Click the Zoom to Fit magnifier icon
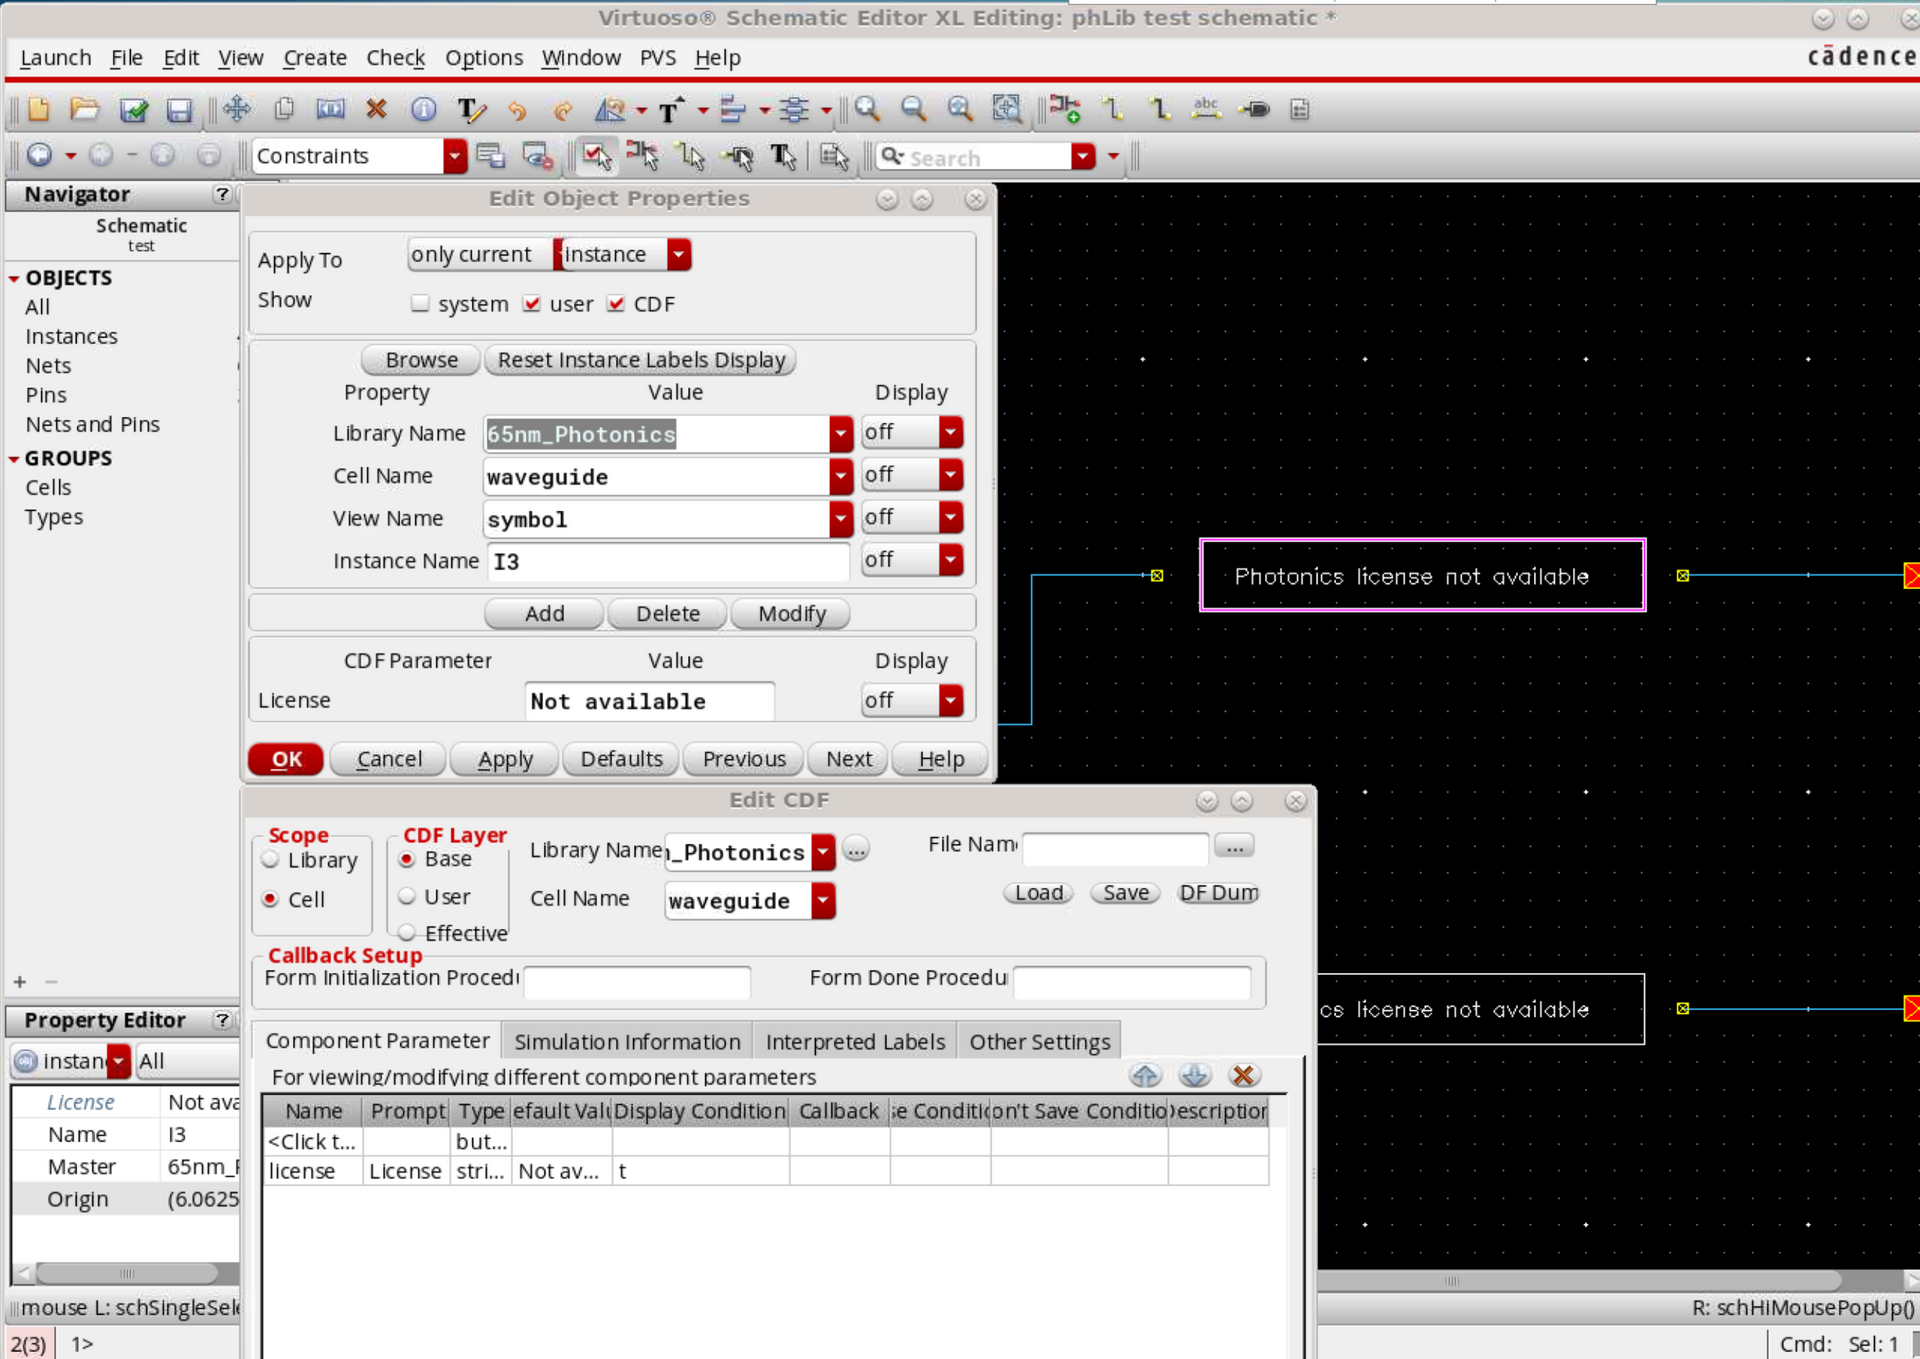The height and width of the screenshot is (1359, 1920). click(960, 108)
